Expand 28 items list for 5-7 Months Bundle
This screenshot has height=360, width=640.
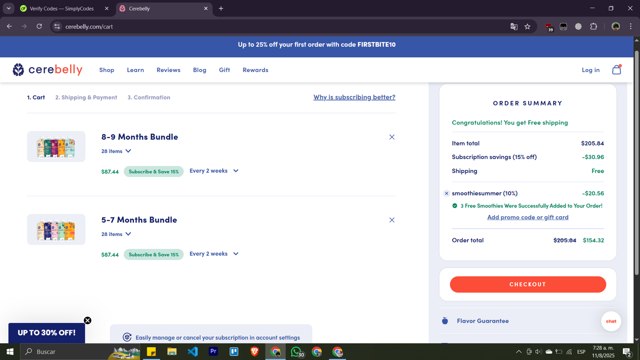click(116, 234)
